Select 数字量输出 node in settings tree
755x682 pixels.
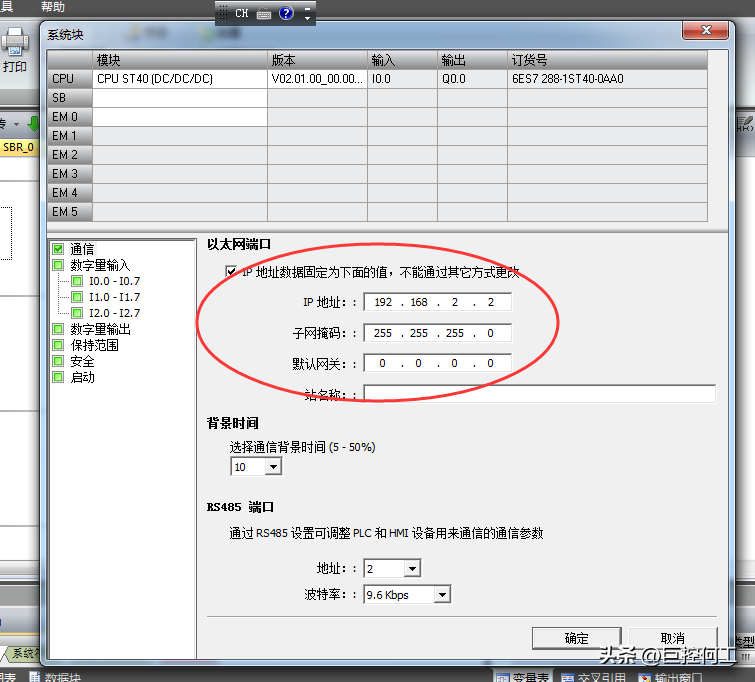[100, 329]
